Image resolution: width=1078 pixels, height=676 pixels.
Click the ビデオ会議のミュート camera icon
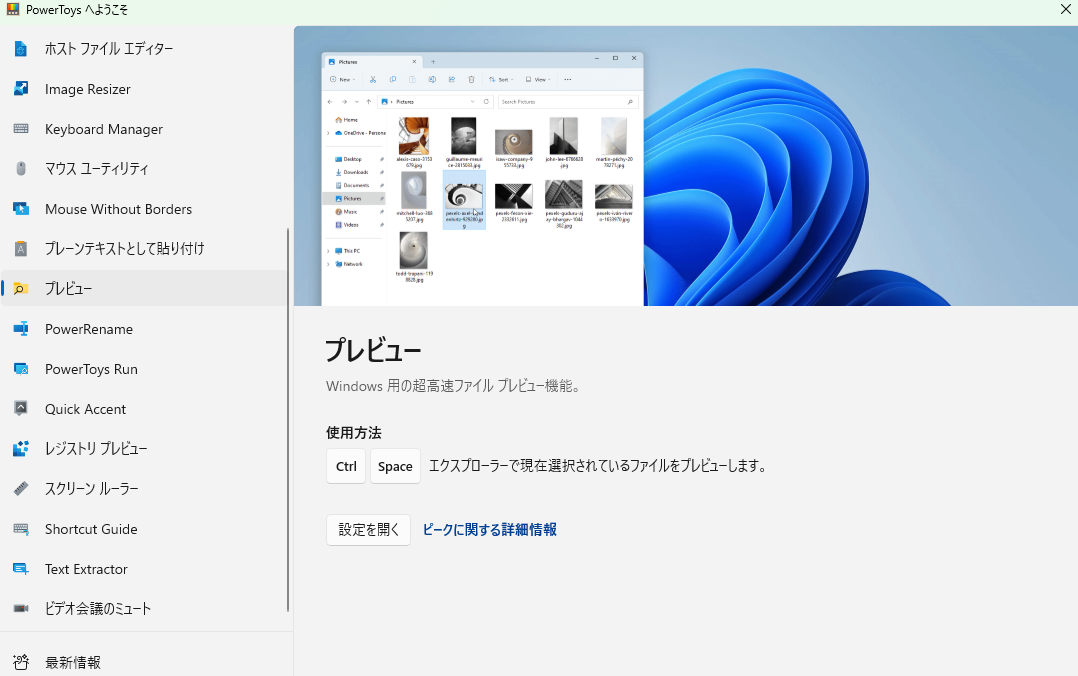point(21,609)
